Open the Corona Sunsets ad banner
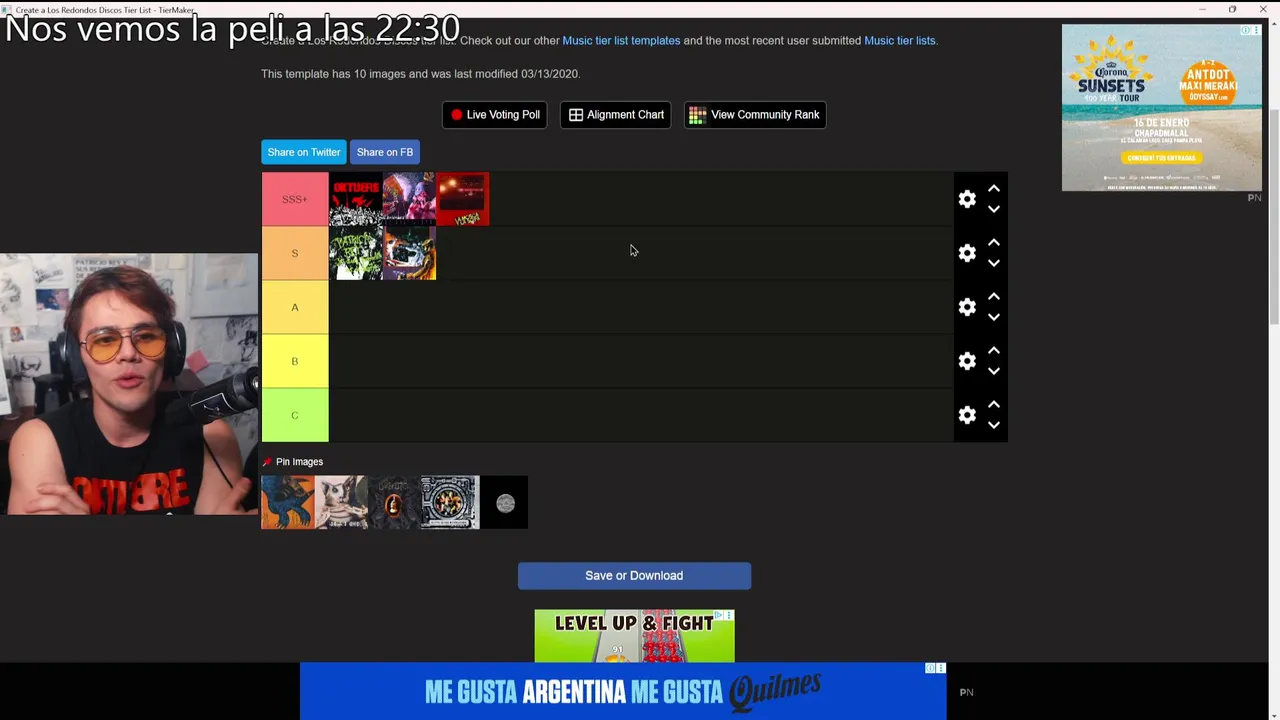Viewport: 1280px width, 720px height. pyautogui.click(x=1162, y=108)
